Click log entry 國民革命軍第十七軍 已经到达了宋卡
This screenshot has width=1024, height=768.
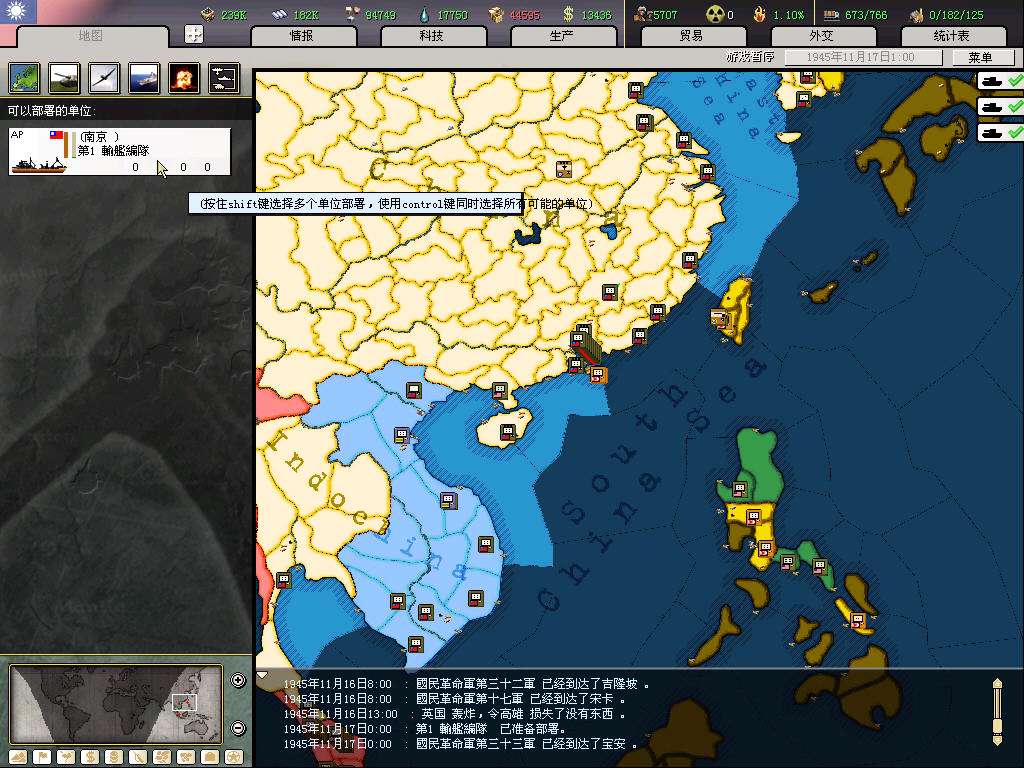click(x=455, y=699)
